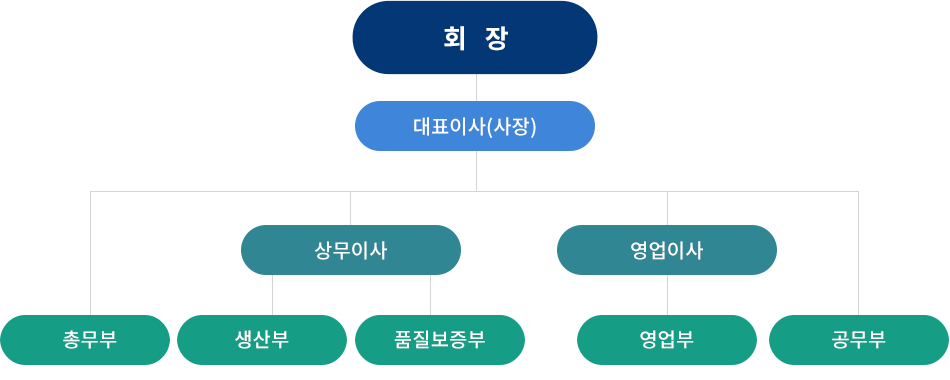Open the 상무이사 node
950x380 pixels.
351,250
